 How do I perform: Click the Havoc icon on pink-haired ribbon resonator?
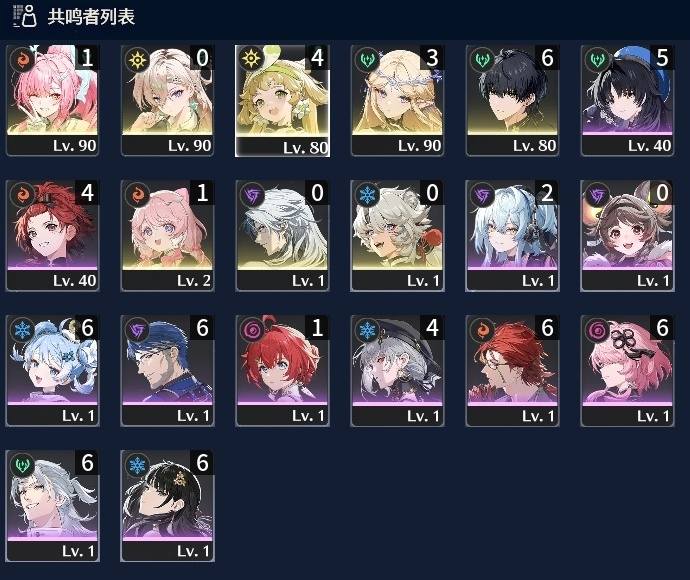597,329
